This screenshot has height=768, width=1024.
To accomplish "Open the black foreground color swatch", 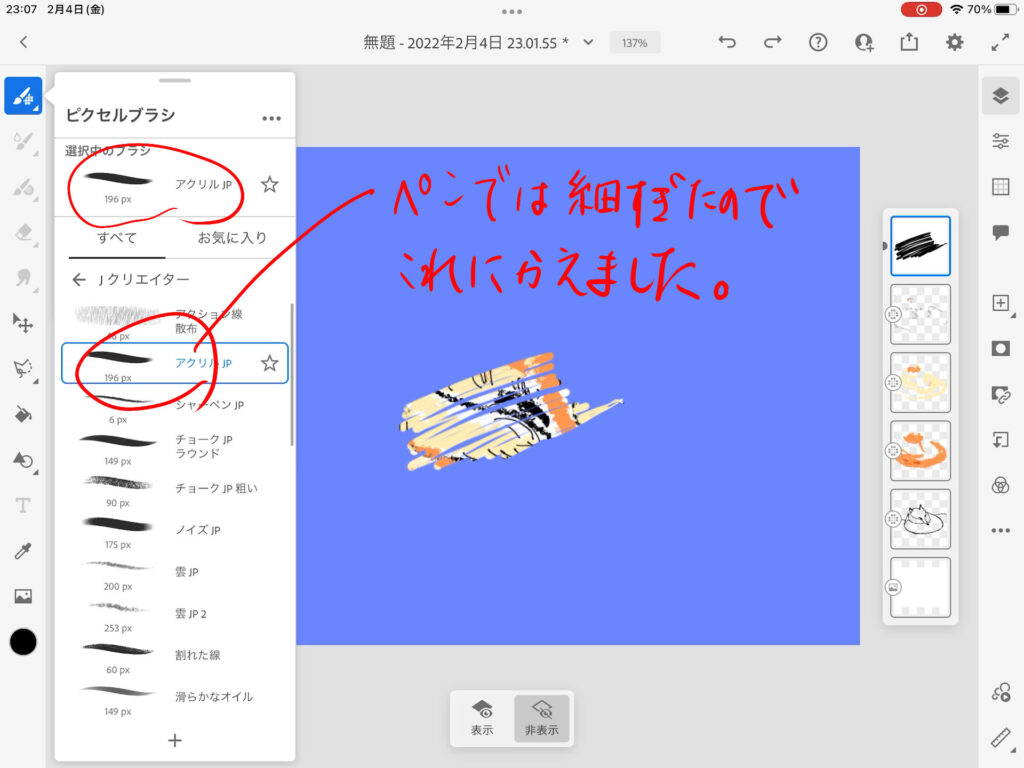I will (23, 642).
